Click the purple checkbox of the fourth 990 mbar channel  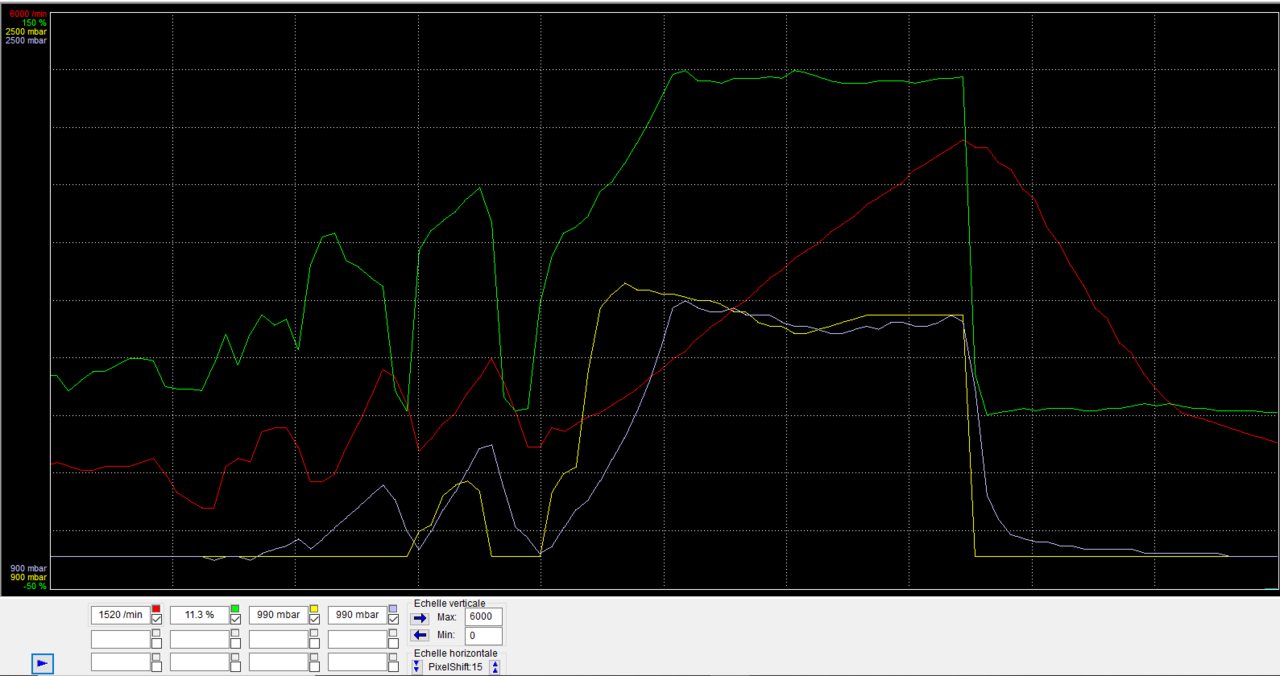click(x=391, y=620)
